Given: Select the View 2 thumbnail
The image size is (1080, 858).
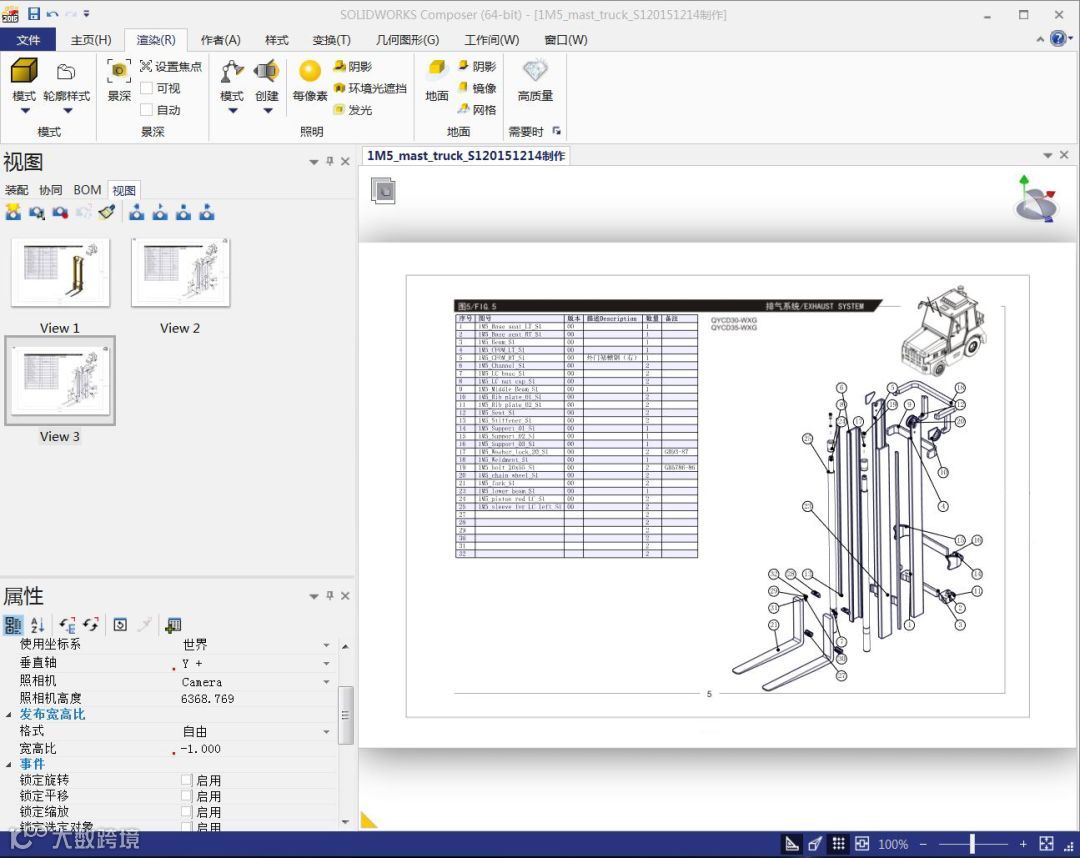Looking at the screenshot, I should [x=180, y=273].
